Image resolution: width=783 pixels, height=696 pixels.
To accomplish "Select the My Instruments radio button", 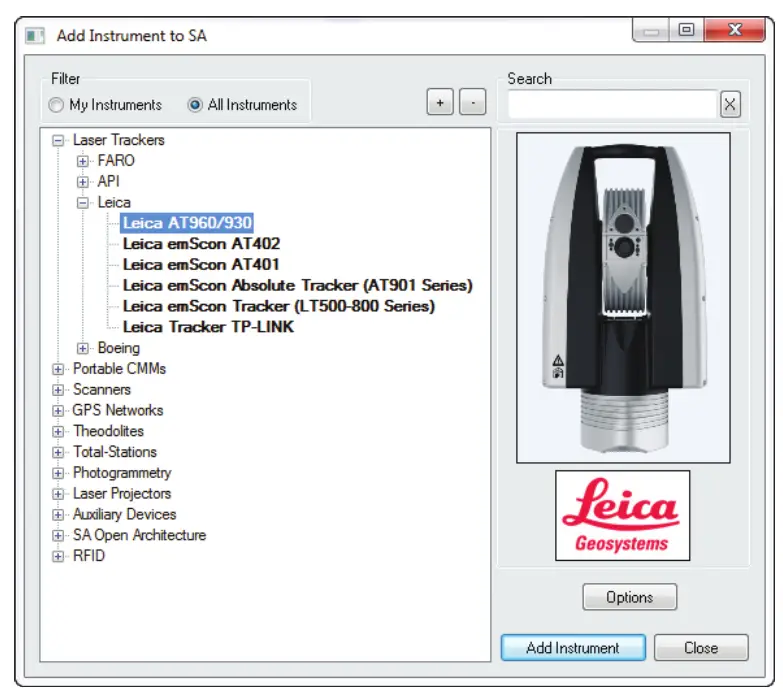I will coord(56,105).
